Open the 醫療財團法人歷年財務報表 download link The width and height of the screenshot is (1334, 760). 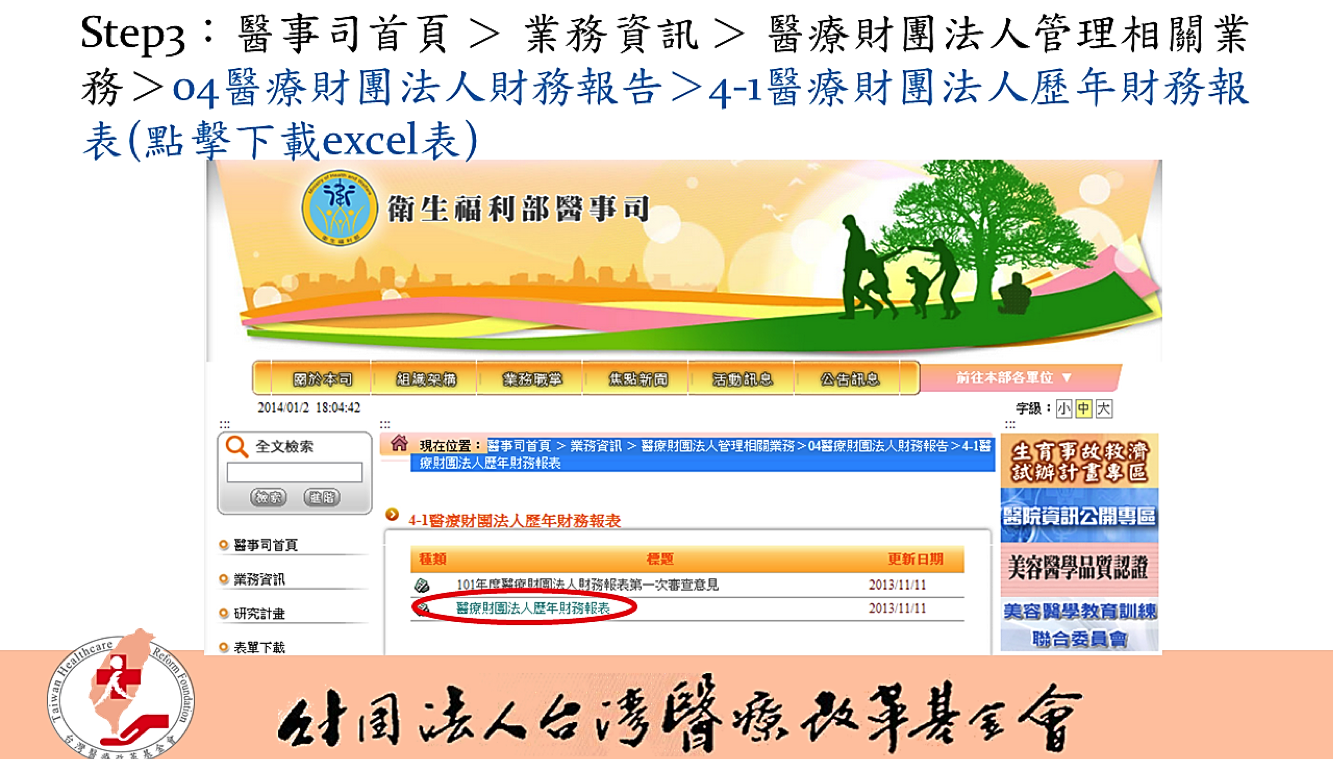coord(533,608)
